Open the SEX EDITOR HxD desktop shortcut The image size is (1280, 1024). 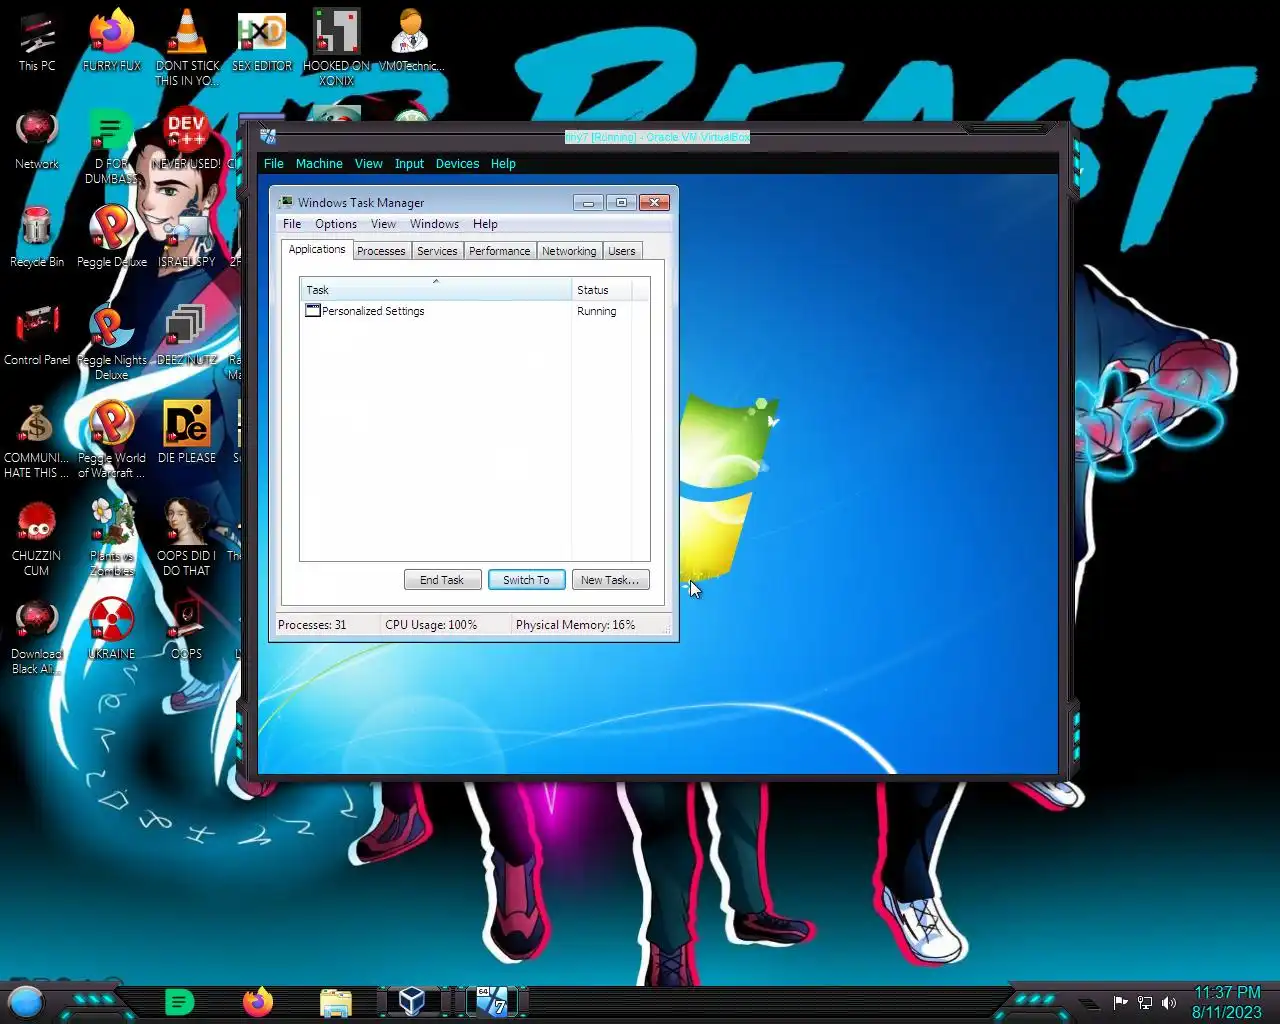click(262, 41)
